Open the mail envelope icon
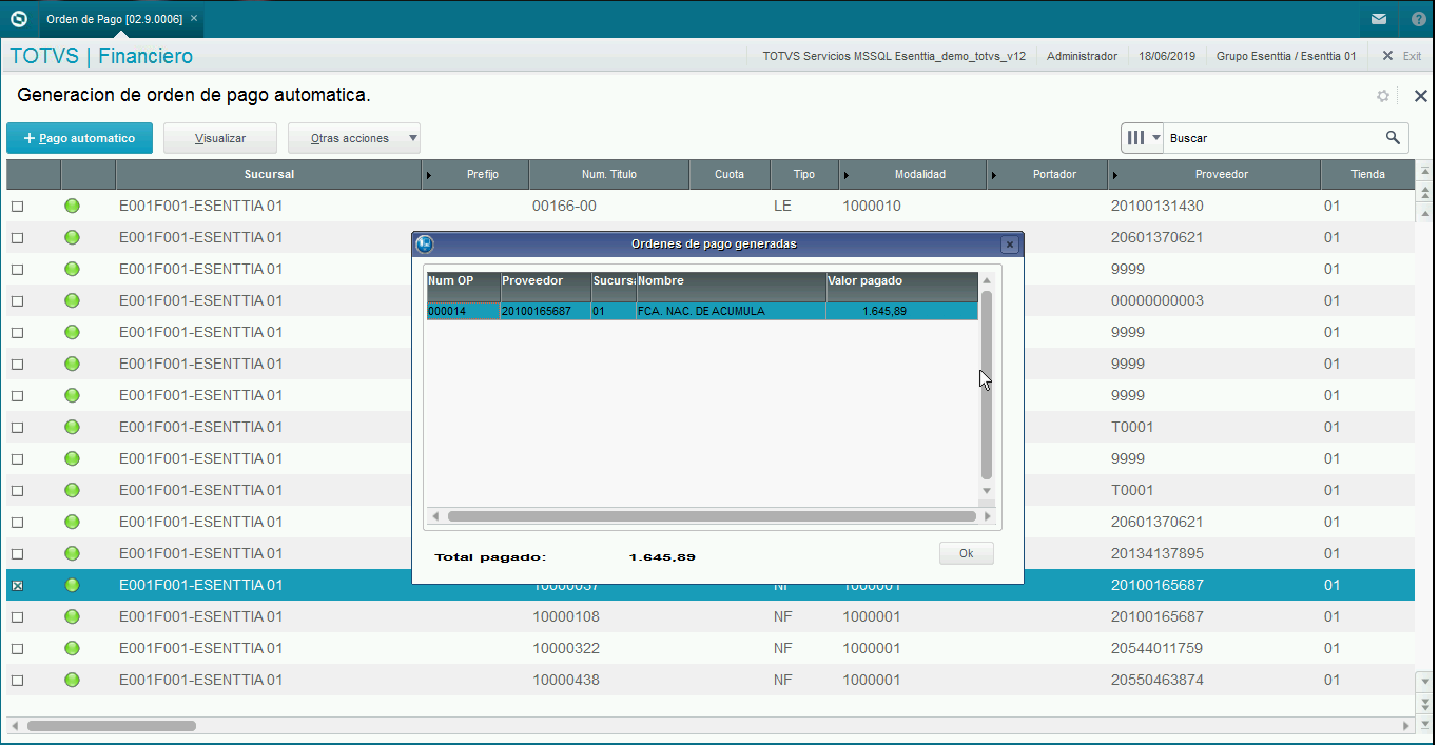Image resolution: width=1435 pixels, height=745 pixels. [x=1379, y=19]
